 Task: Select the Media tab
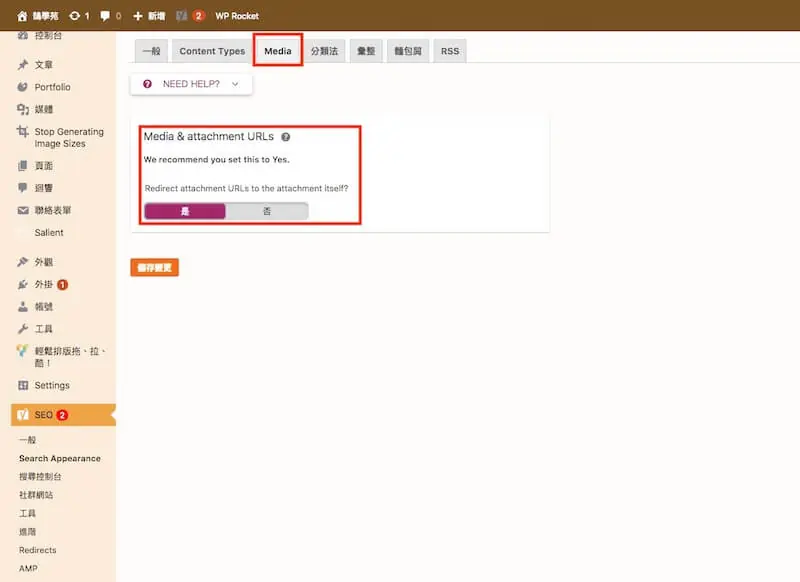point(278,52)
